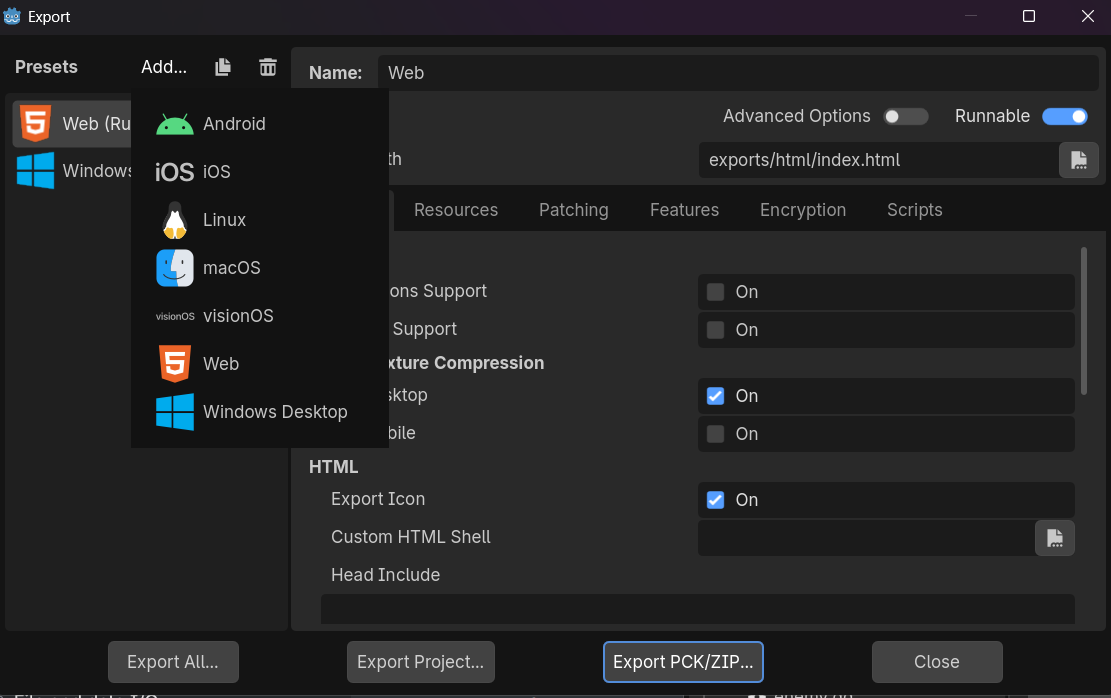Click the Custom HTML Shell path field
1111x698 pixels.
[867, 538]
